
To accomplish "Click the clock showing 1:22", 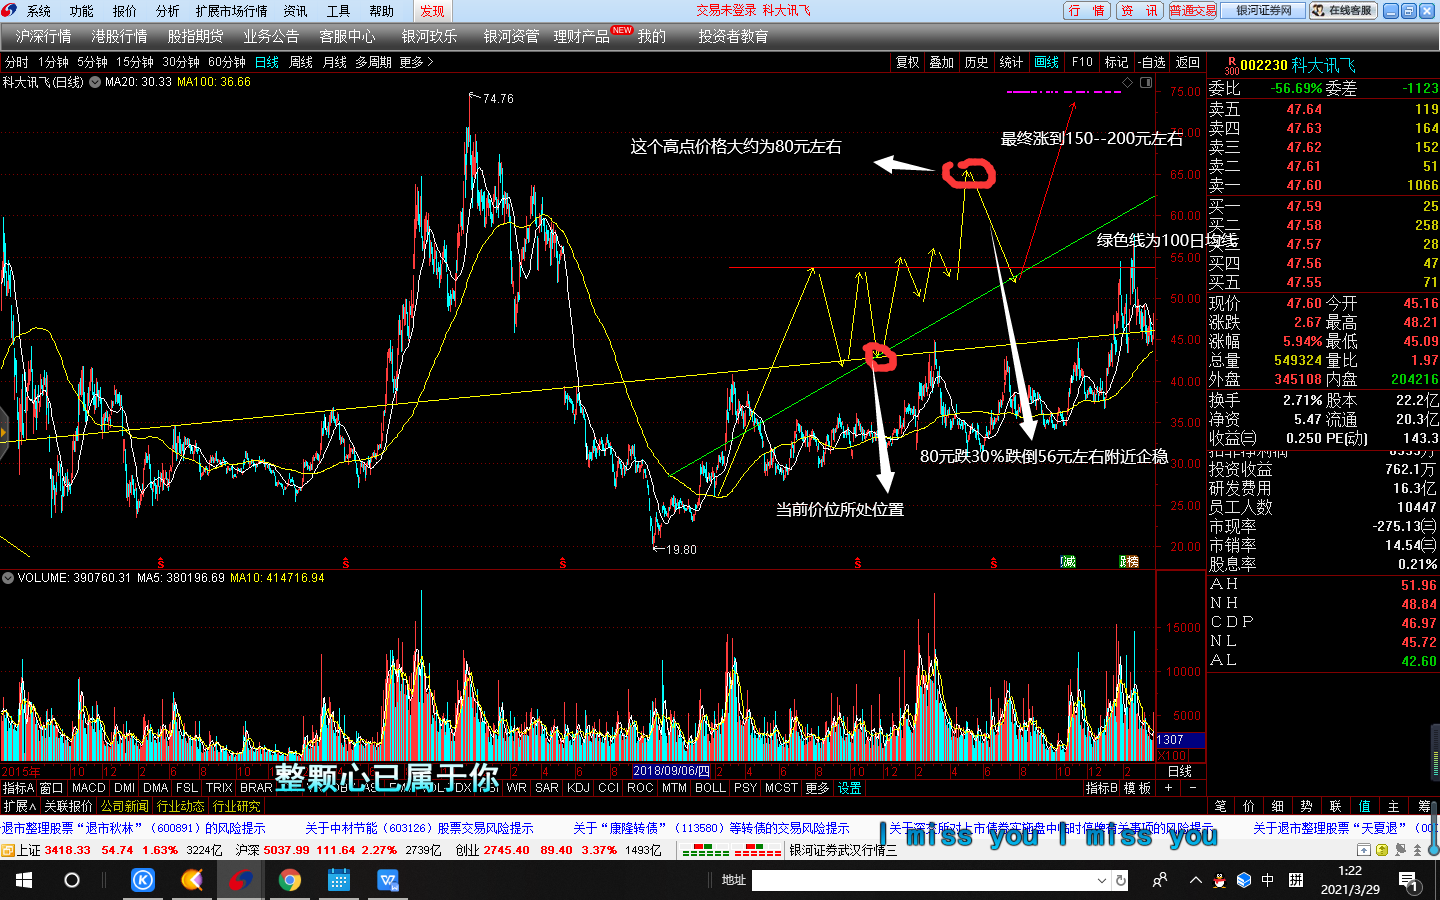I will [1350, 870].
